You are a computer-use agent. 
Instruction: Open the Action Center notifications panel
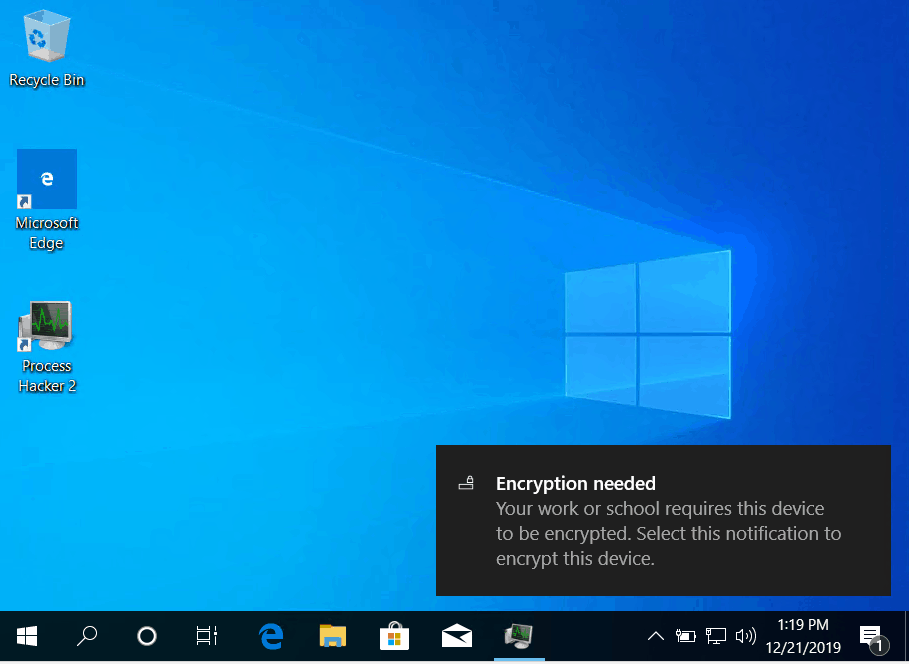pyautogui.click(x=871, y=636)
